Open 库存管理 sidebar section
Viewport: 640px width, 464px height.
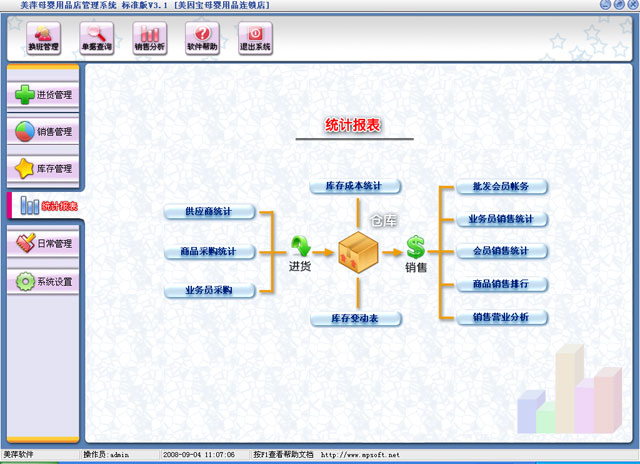(x=43, y=168)
